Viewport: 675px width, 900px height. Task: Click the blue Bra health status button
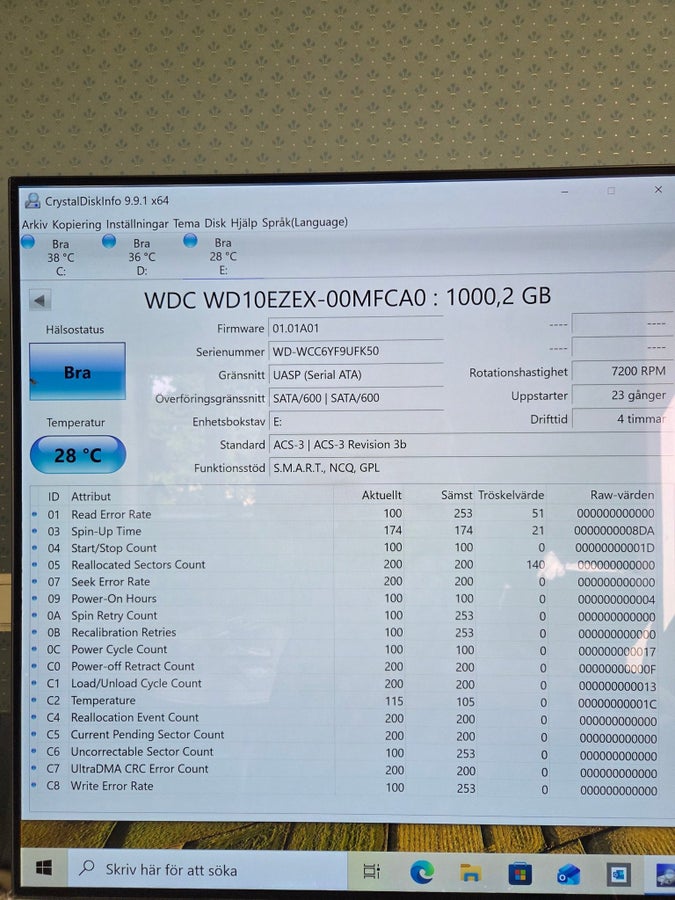(77, 371)
